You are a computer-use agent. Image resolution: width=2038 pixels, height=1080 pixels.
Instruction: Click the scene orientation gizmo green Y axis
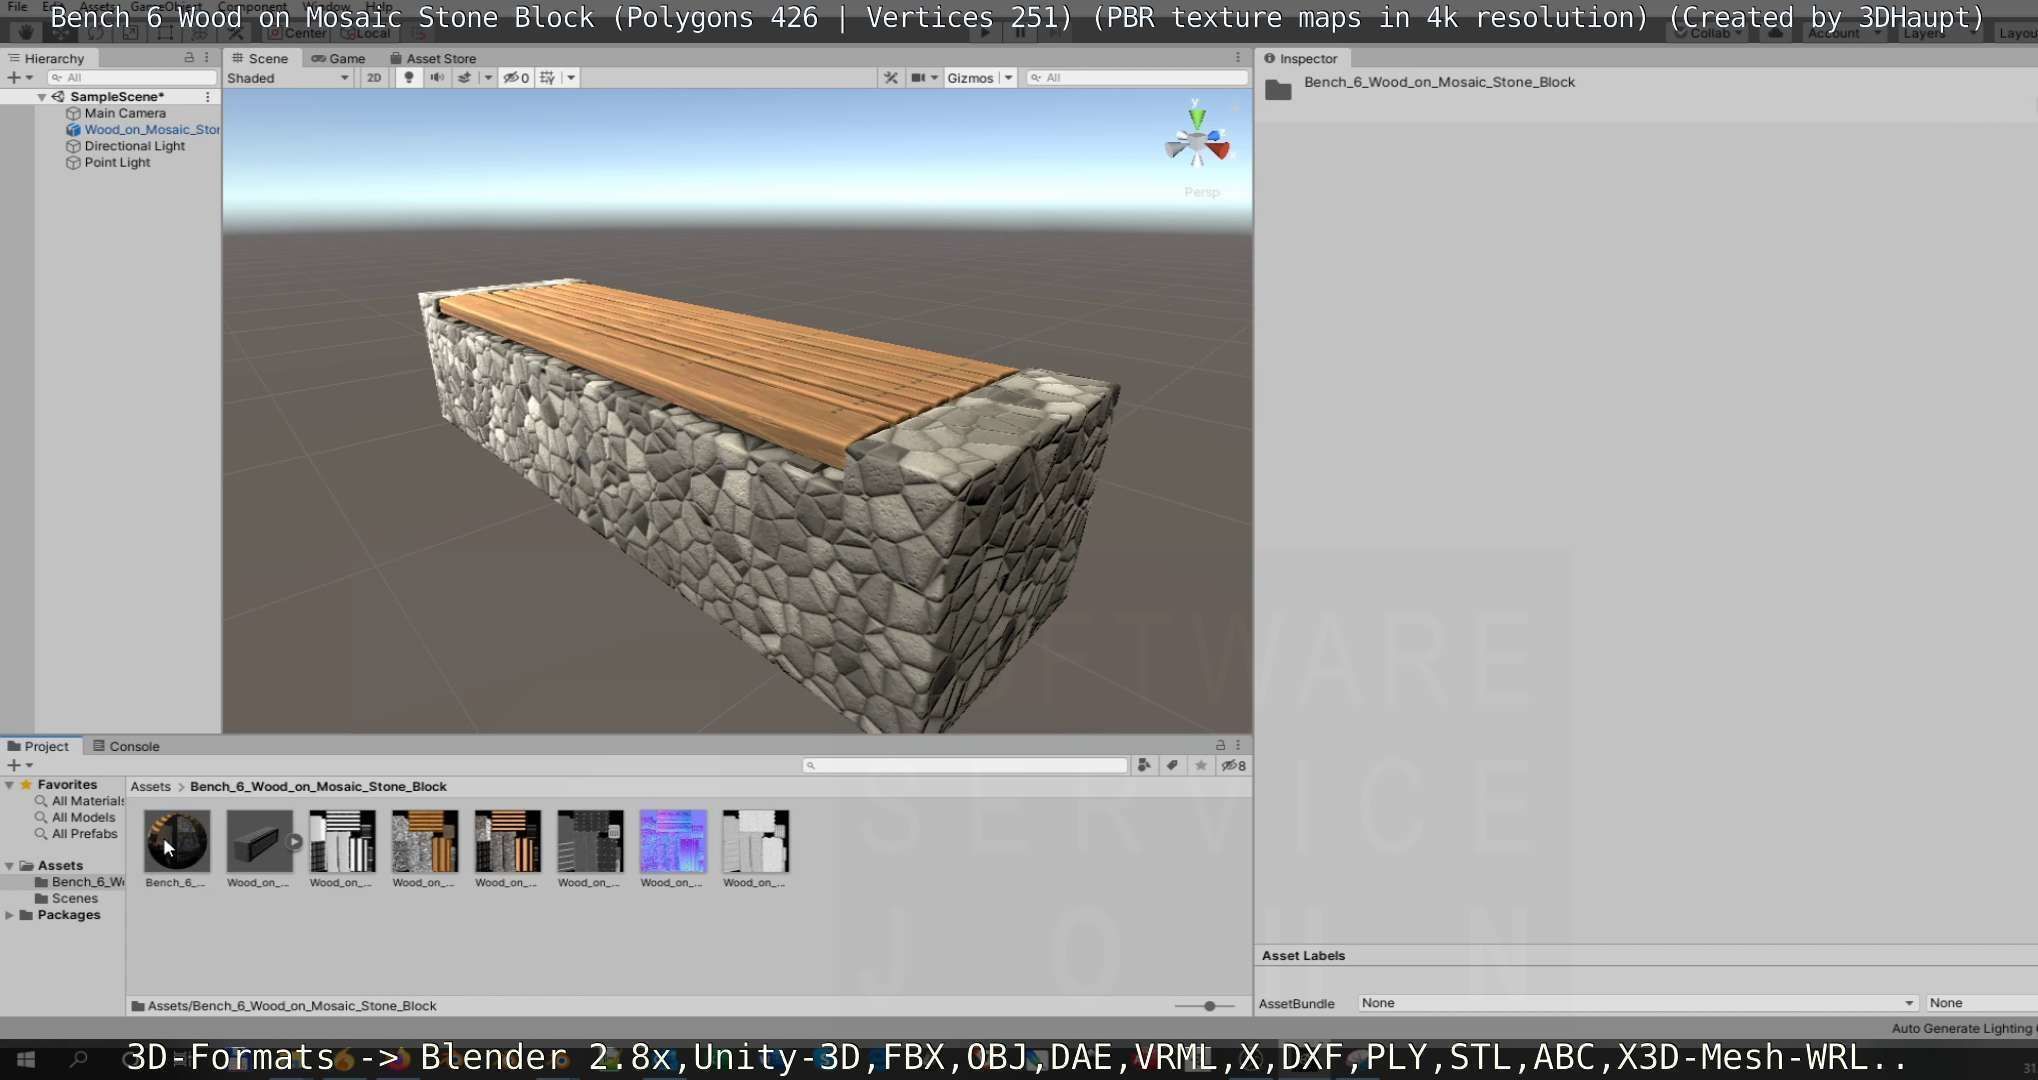pyautogui.click(x=1197, y=118)
